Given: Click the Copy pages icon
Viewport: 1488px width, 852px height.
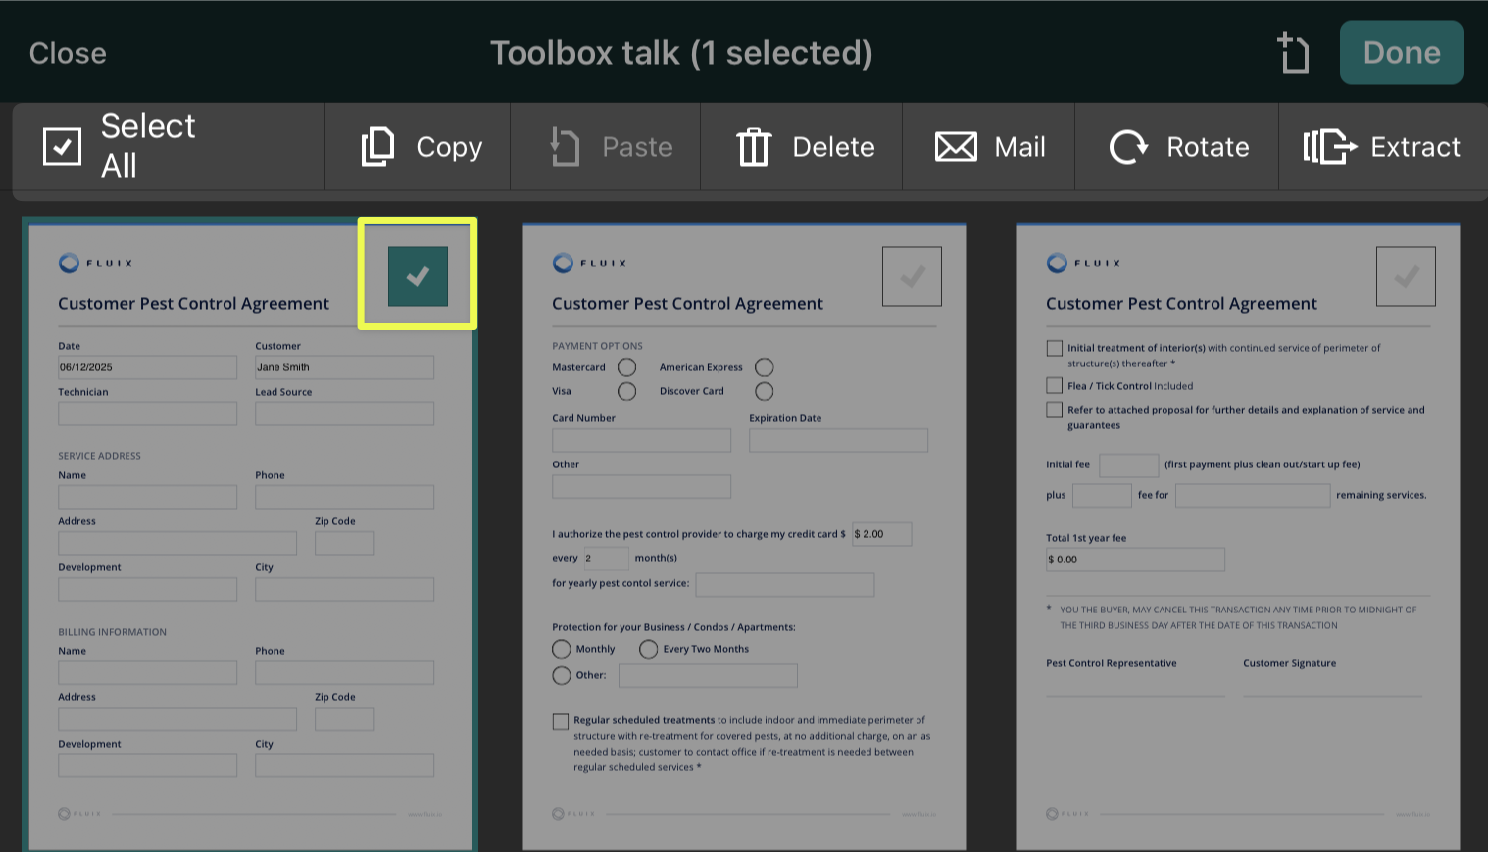Looking at the screenshot, I should click(378, 147).
